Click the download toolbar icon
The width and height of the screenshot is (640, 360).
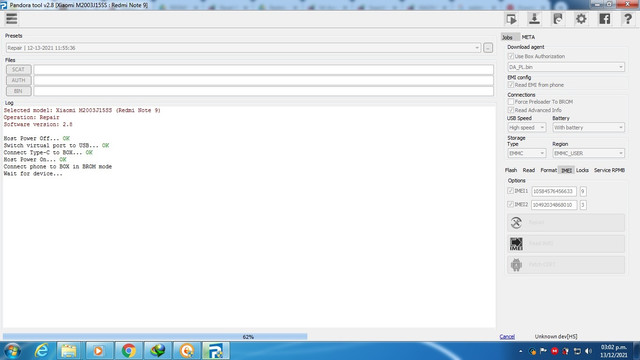[534, 19]
